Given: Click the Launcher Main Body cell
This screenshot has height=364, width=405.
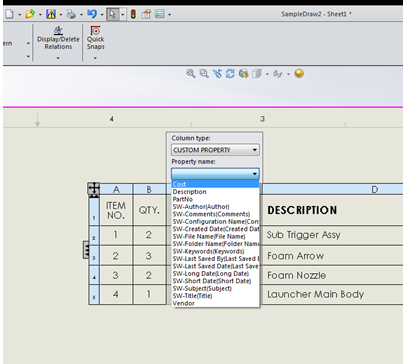Looking at the screenshot, I should click(333, 294).
